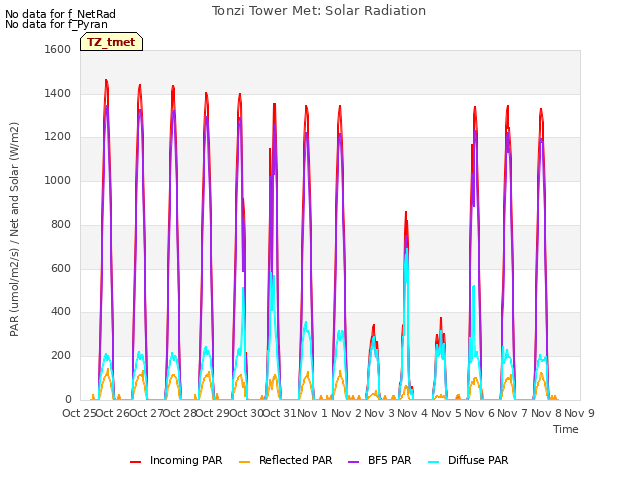Click the Nov 4 x-axis date label

413,413
